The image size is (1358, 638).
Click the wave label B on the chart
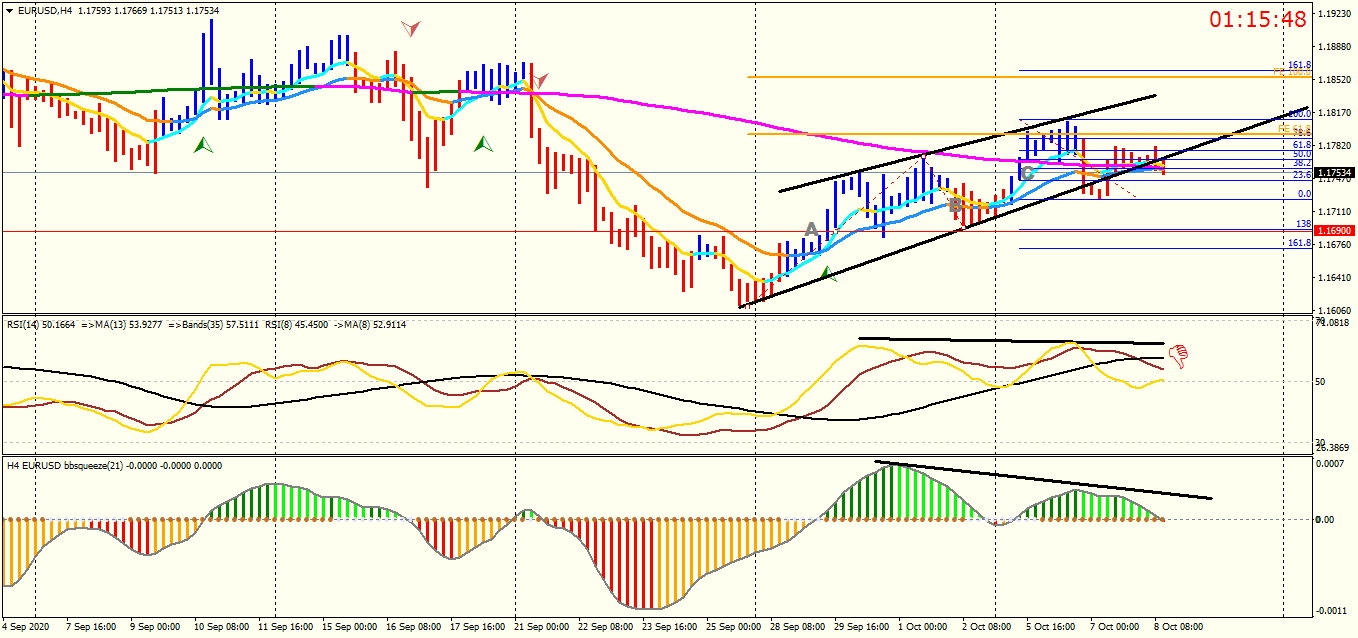955,205
